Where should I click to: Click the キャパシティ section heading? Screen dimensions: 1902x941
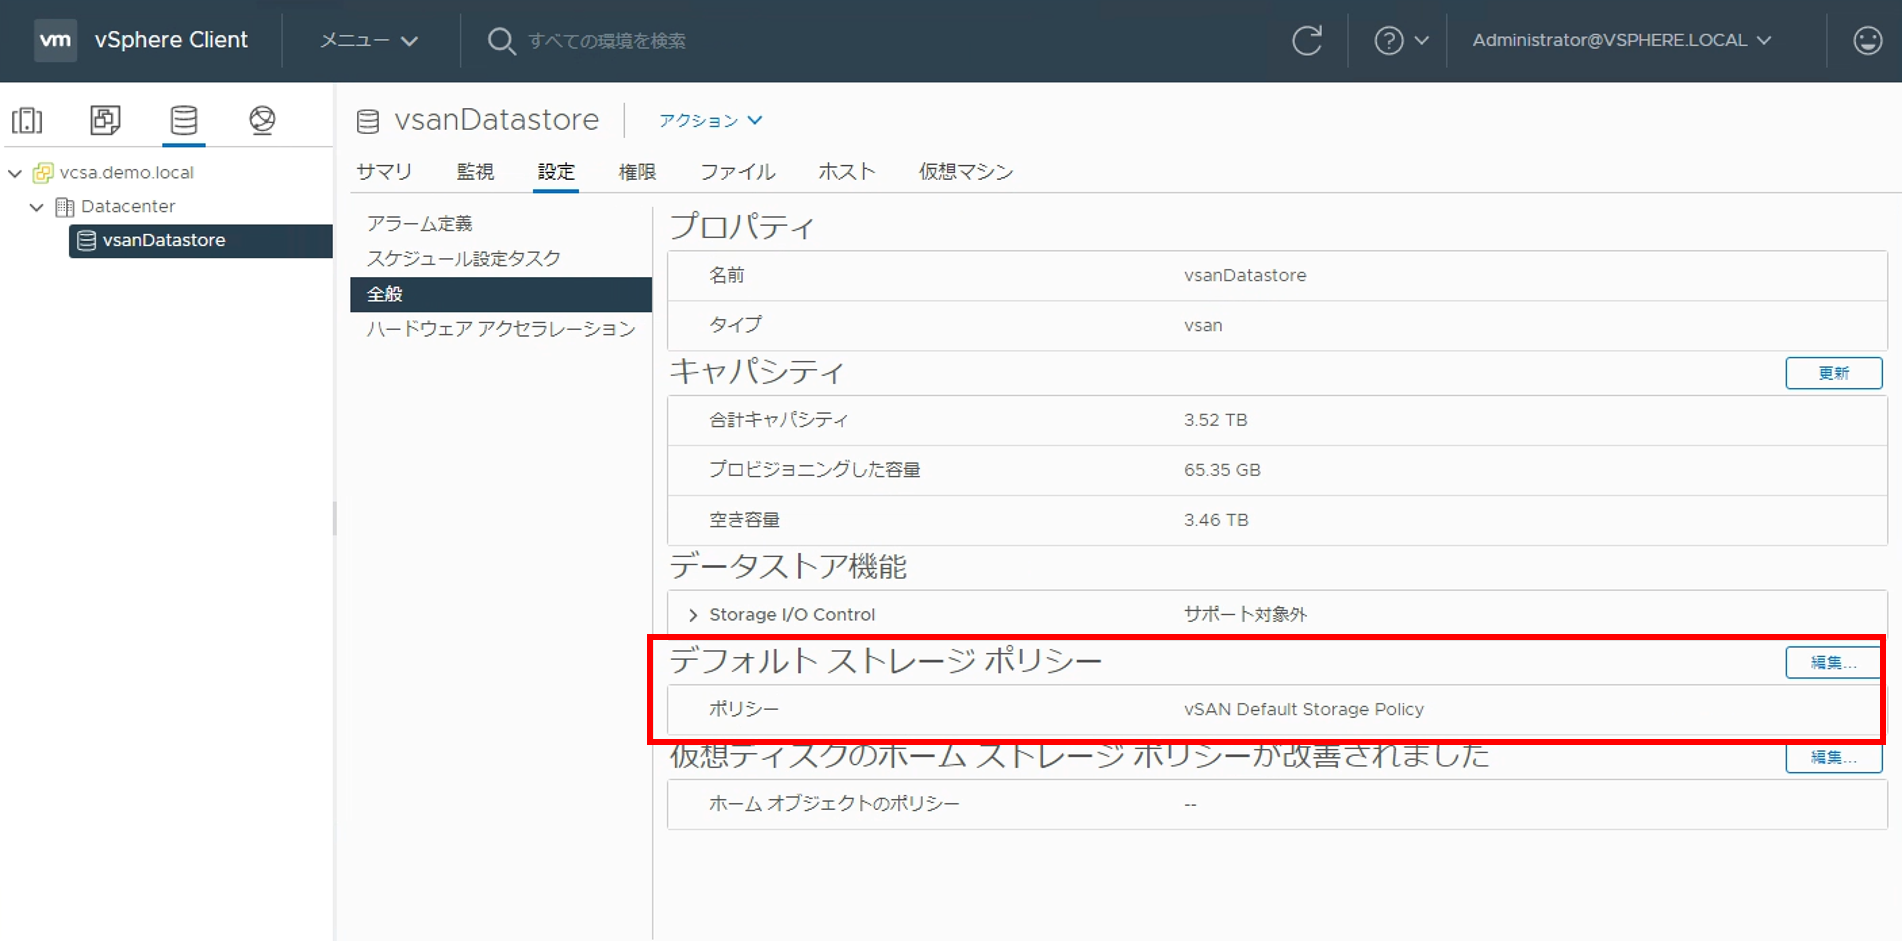(757, 372)
